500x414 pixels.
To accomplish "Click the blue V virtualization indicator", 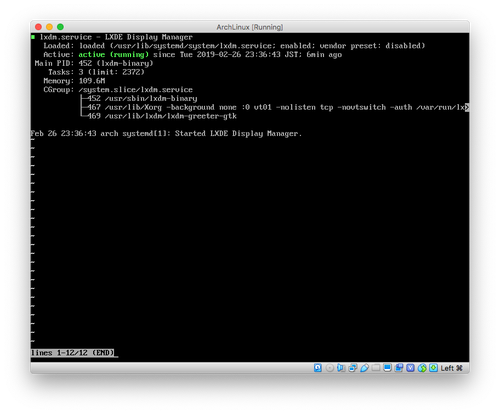I will [x=410, y=368].
